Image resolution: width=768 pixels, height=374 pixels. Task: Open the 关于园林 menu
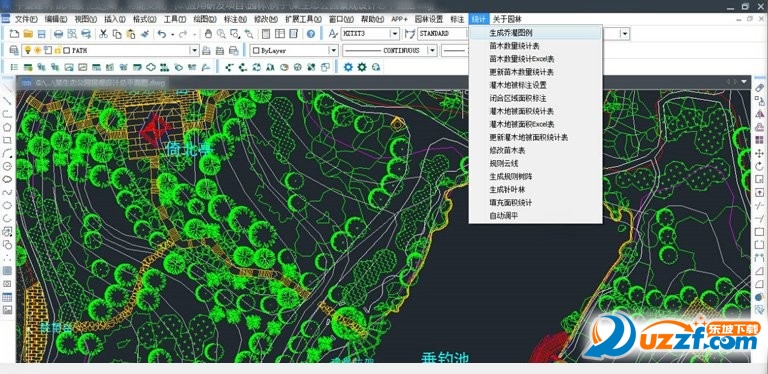point(507,19)
